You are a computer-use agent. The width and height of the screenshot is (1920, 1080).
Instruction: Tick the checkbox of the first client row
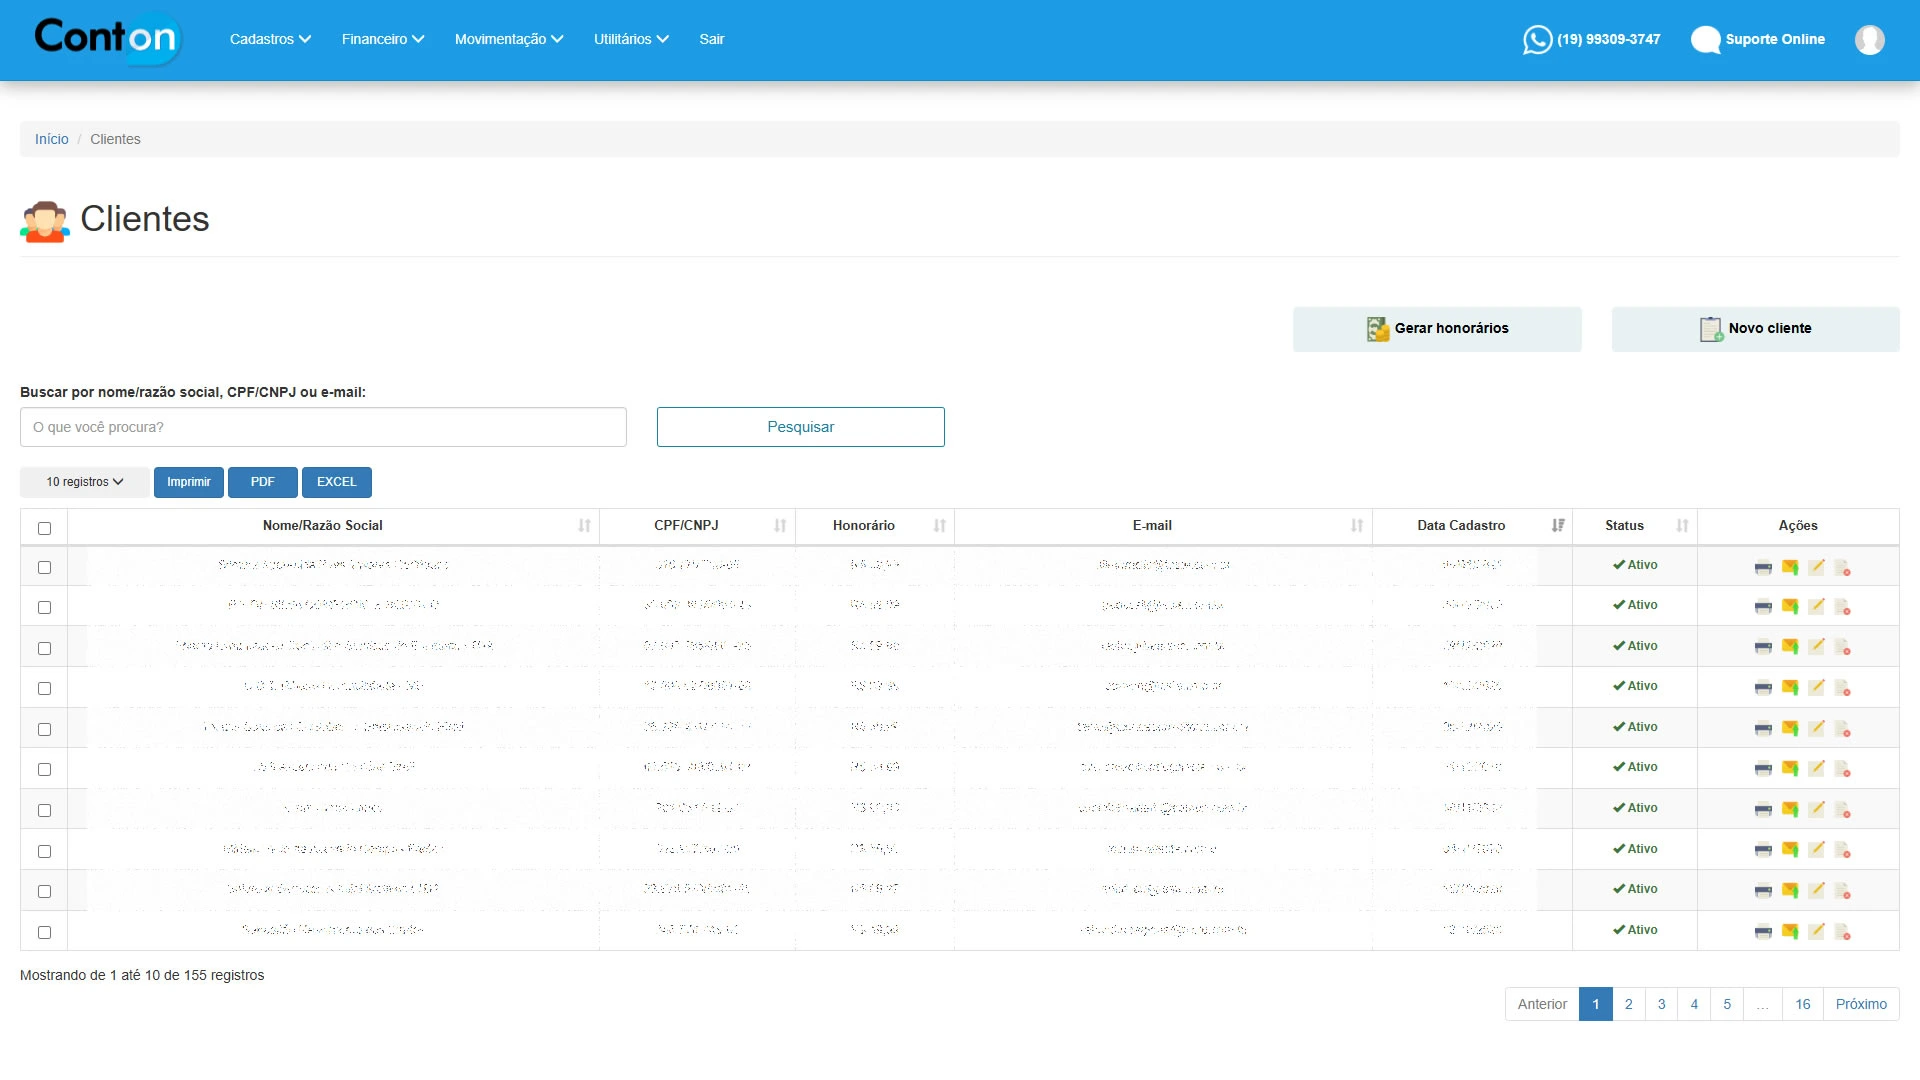[44, 567]
